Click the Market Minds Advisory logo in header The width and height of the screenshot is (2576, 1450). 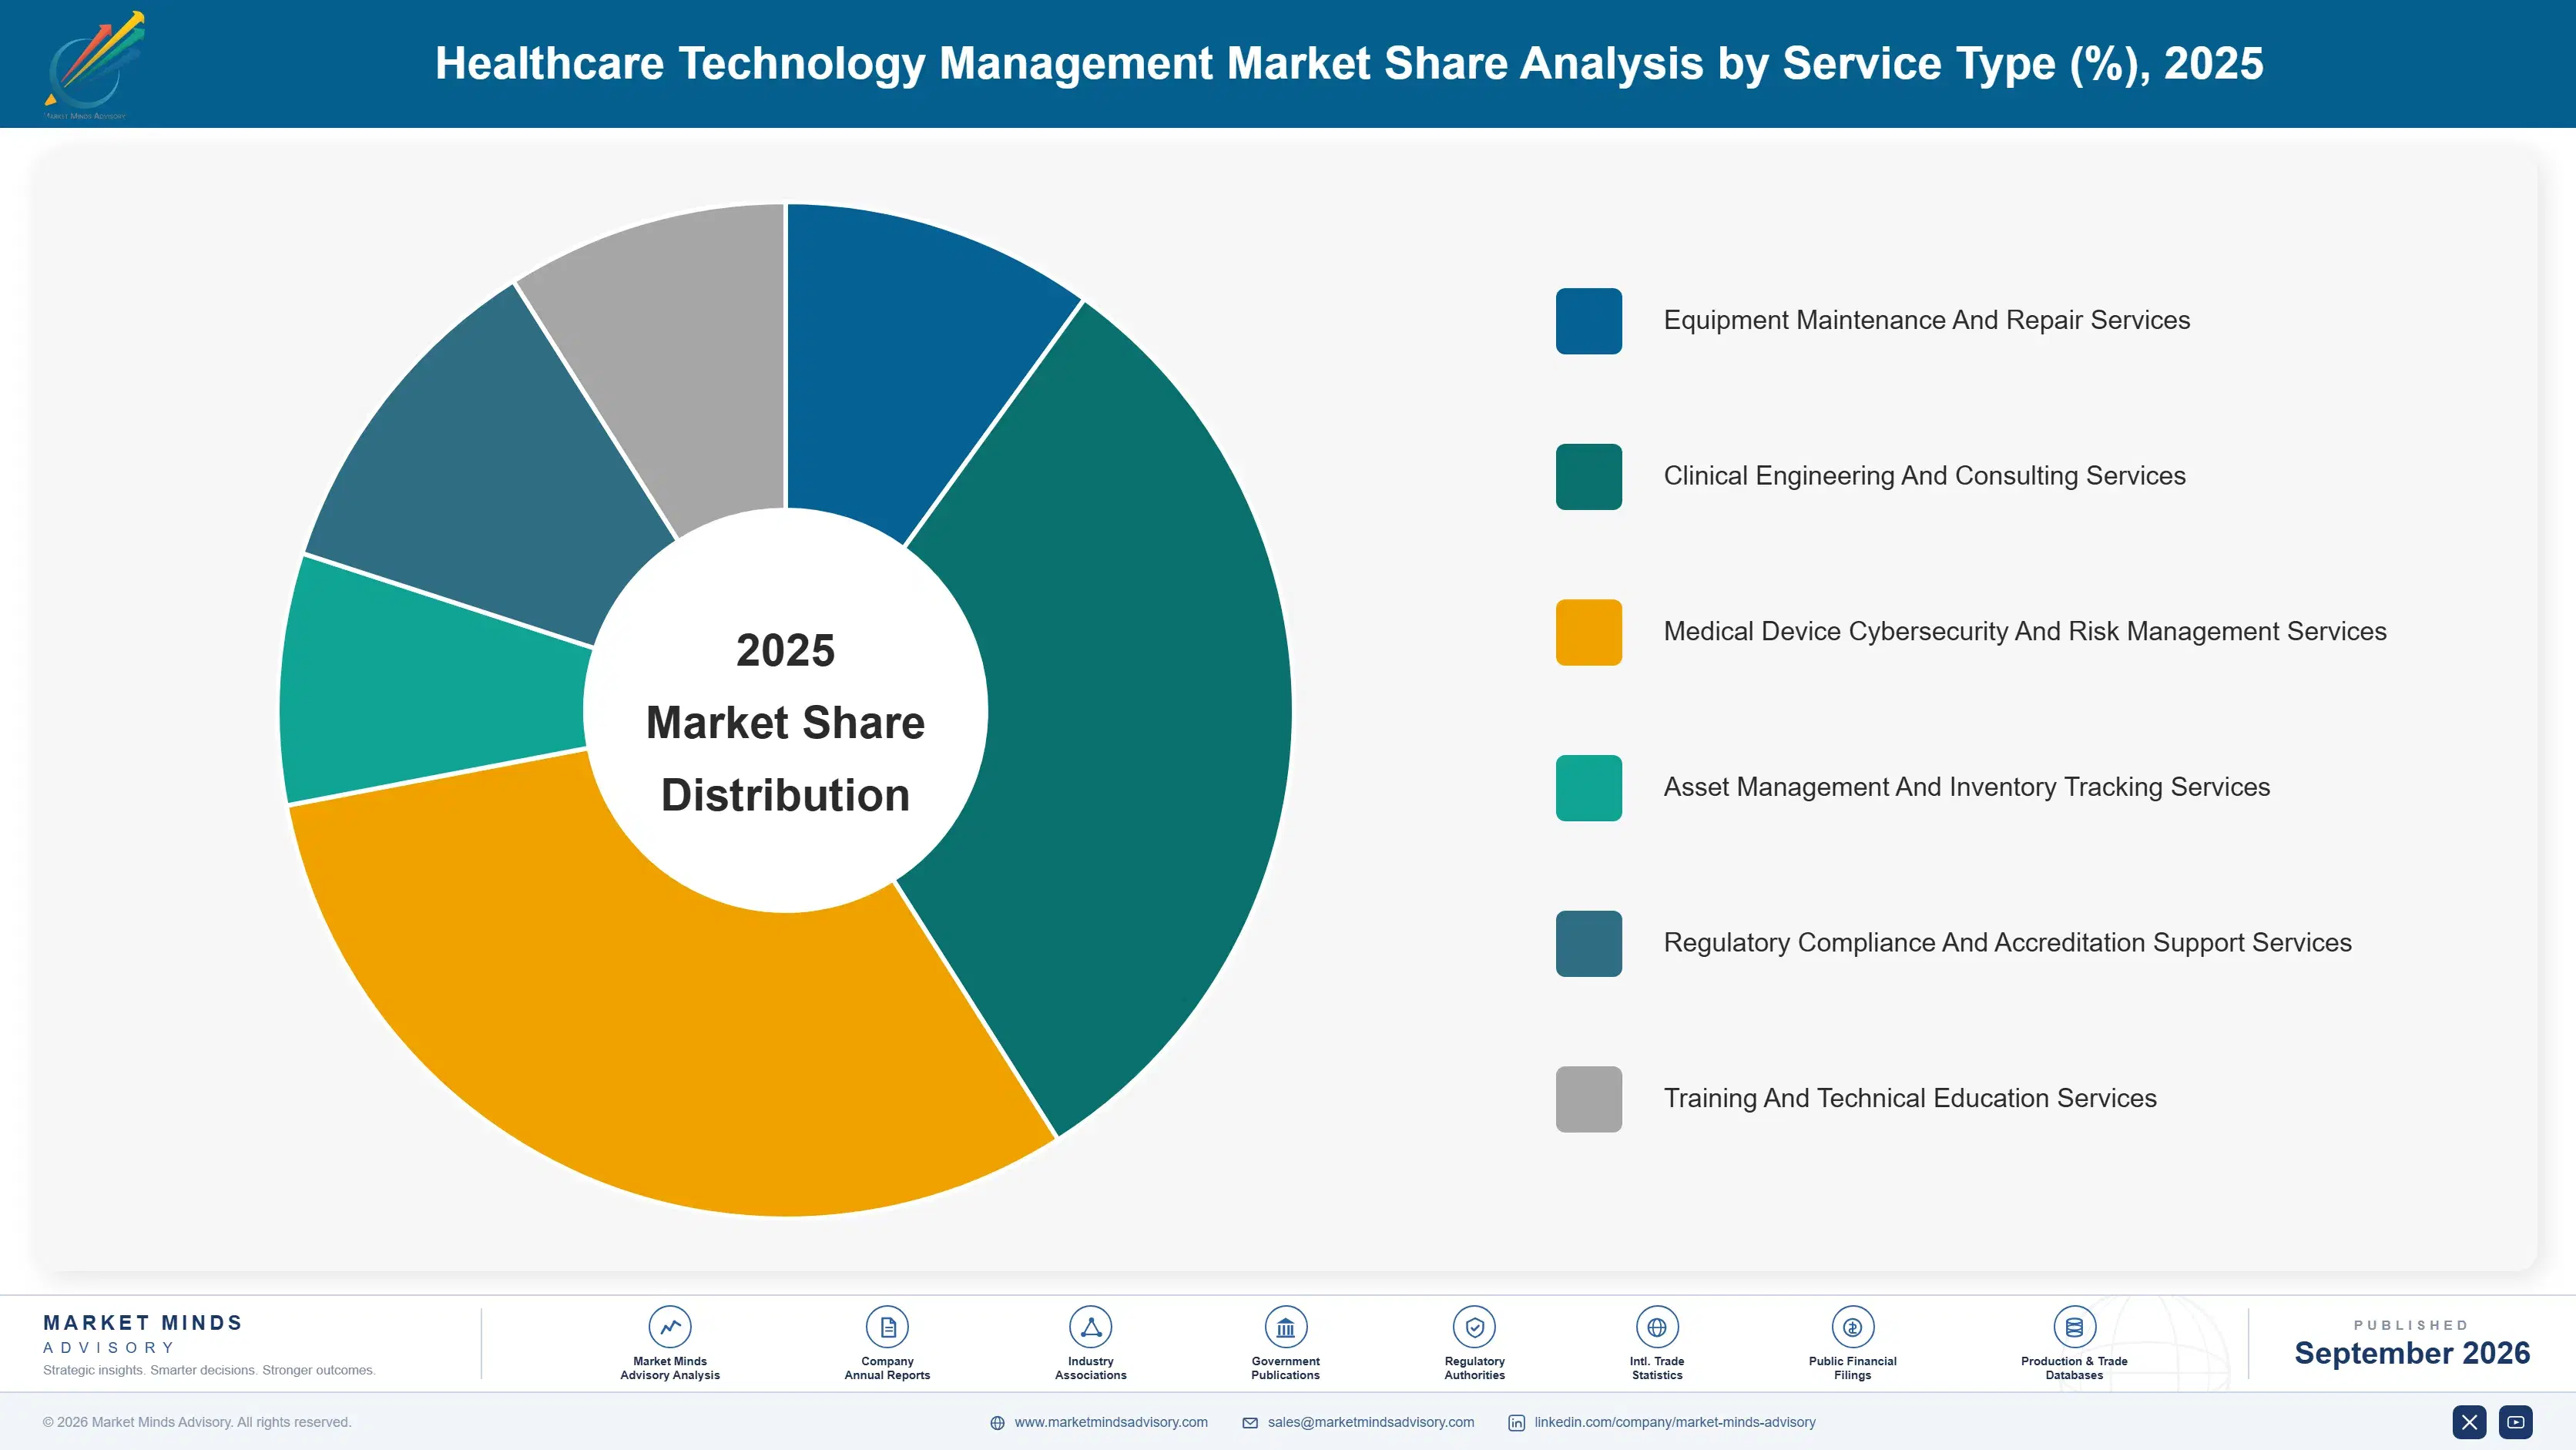click(94, 65)
